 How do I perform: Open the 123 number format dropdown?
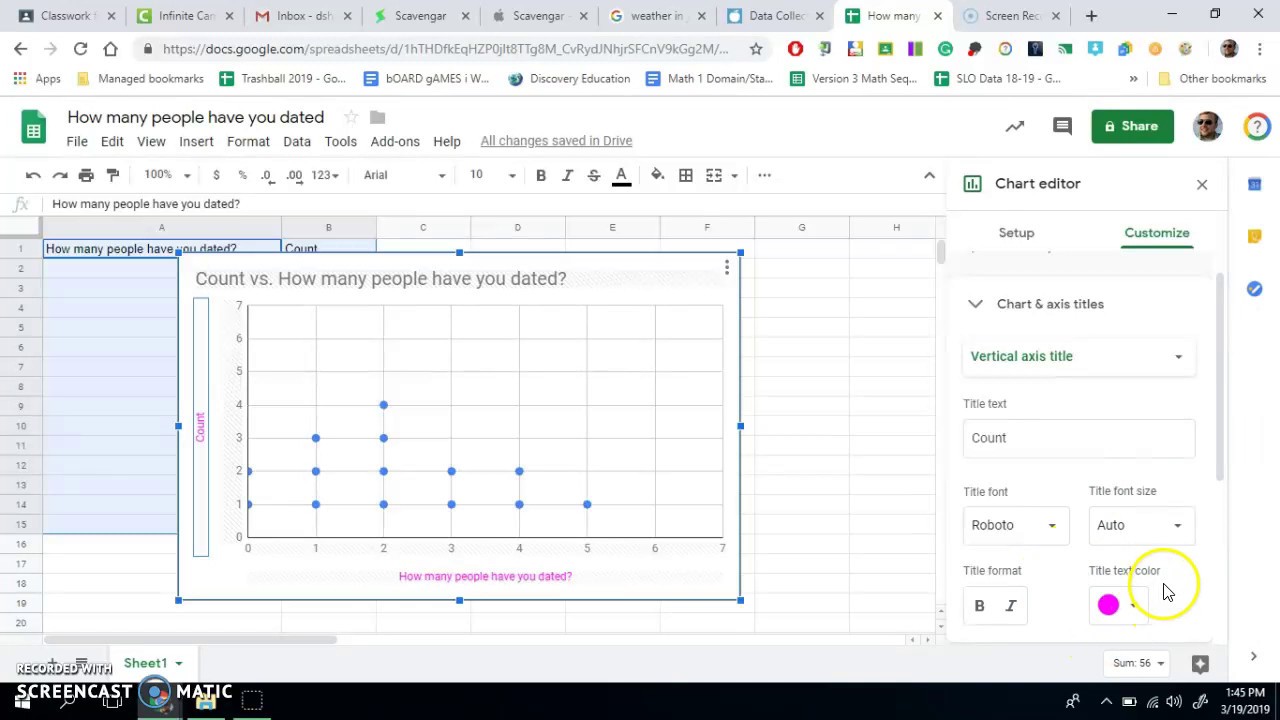tap(325, 175)
